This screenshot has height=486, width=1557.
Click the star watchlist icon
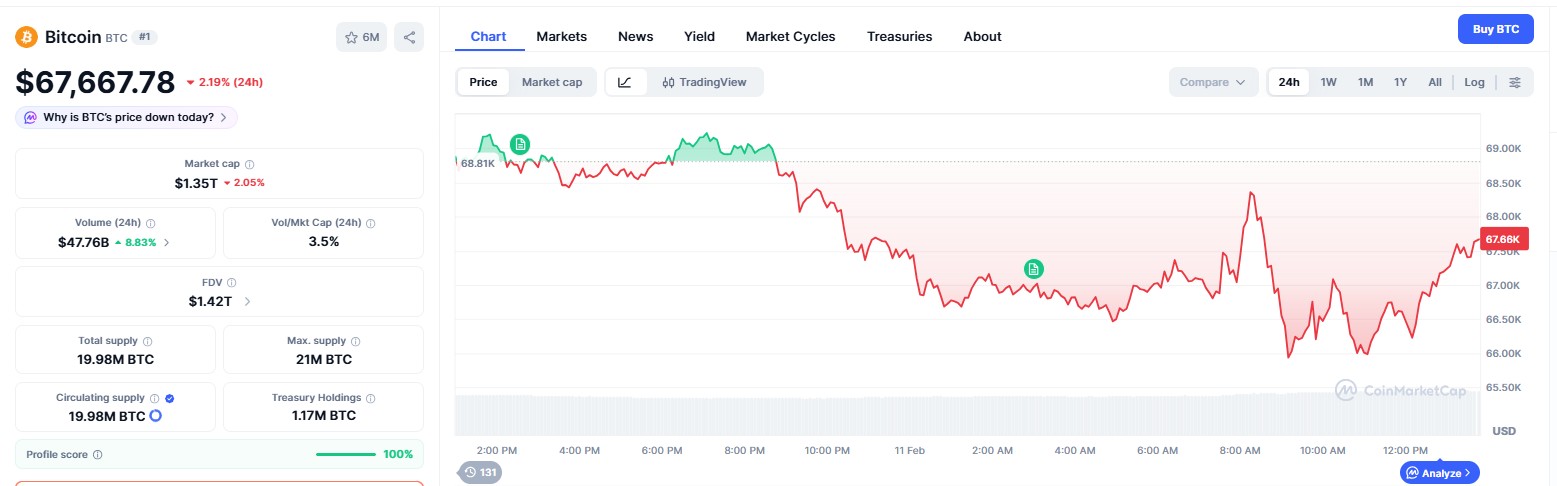pos(352,38)
